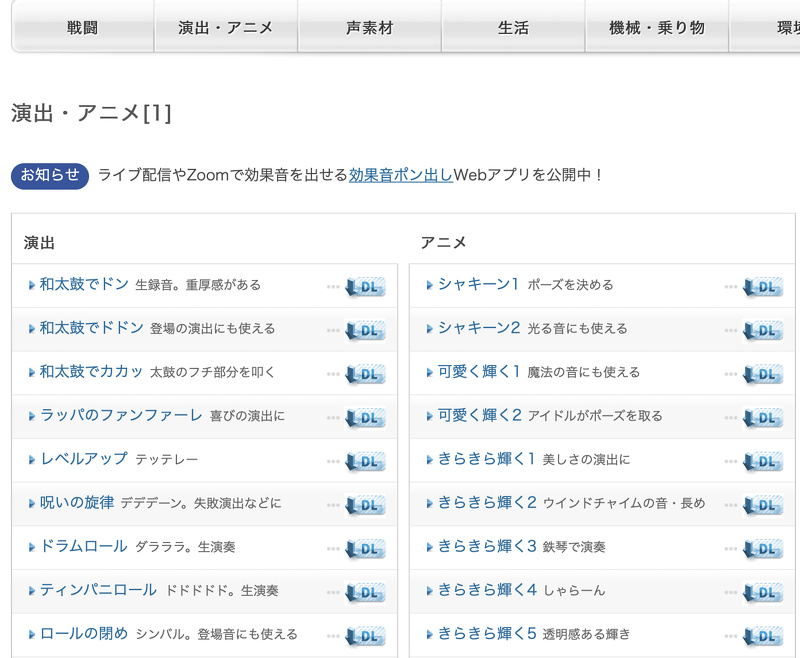Click DL icon next to シャキーン1
The width and height of the screenshot is (800, 658).
763,287
